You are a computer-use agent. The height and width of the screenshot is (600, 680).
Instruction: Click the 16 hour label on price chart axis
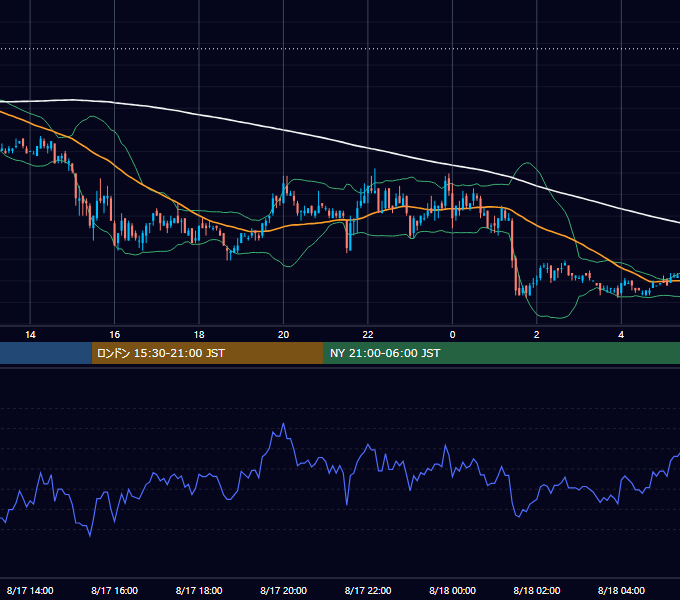coord(114,335)
